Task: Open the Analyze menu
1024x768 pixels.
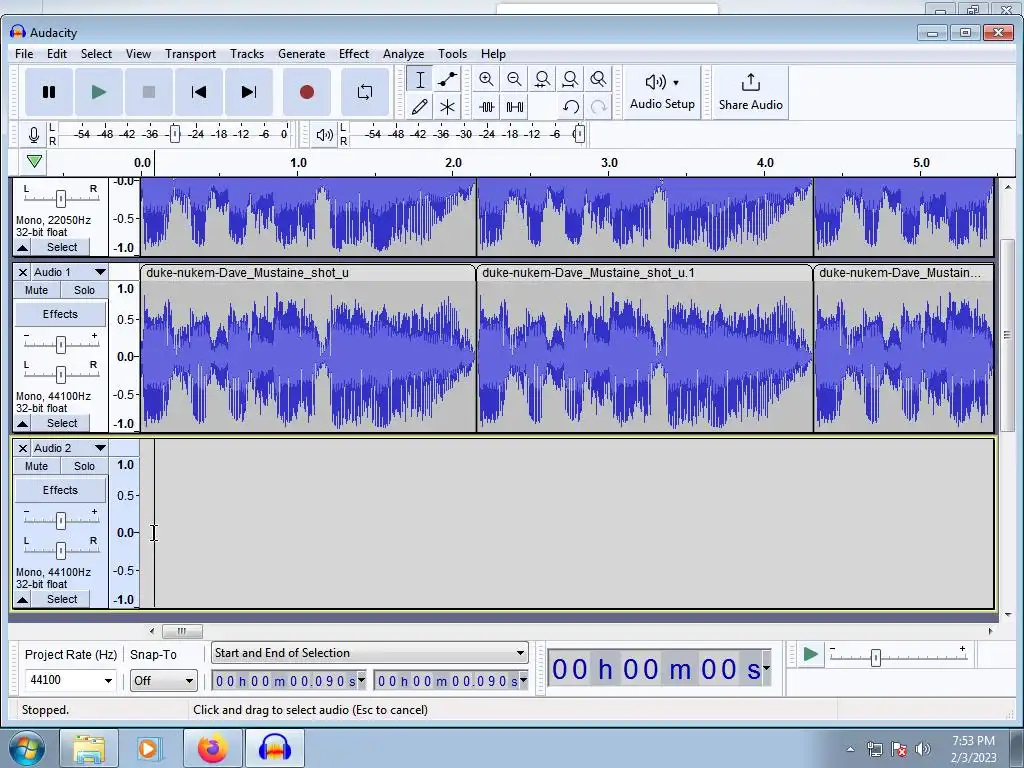Action: point(403,54)
